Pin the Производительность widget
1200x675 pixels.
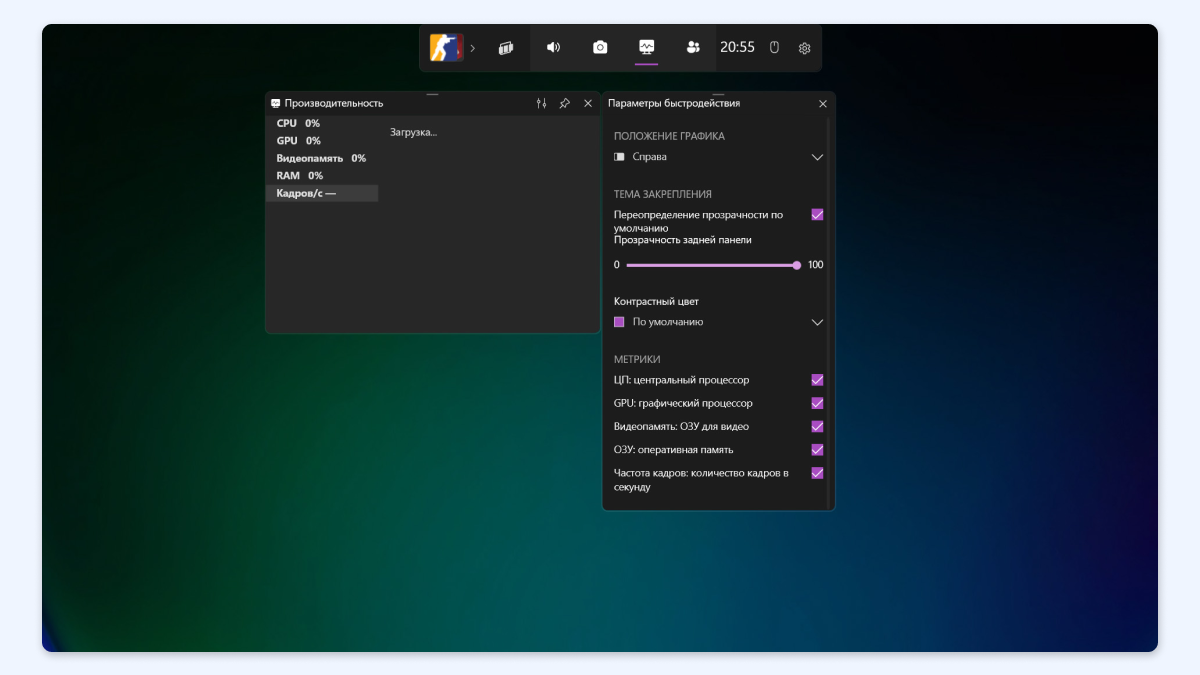coord(565,103)
